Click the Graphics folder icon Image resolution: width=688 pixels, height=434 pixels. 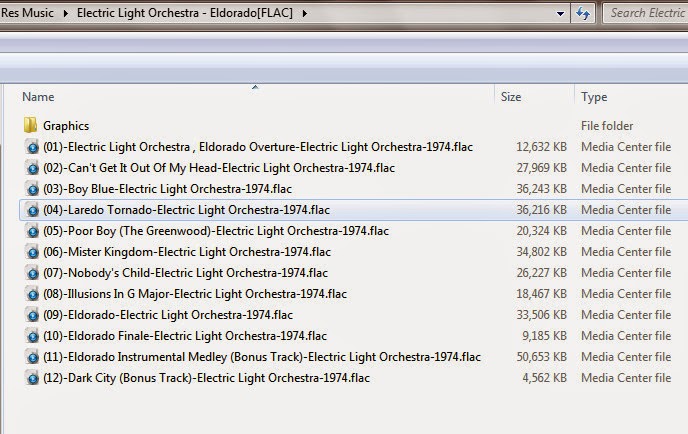coord(31,126)
